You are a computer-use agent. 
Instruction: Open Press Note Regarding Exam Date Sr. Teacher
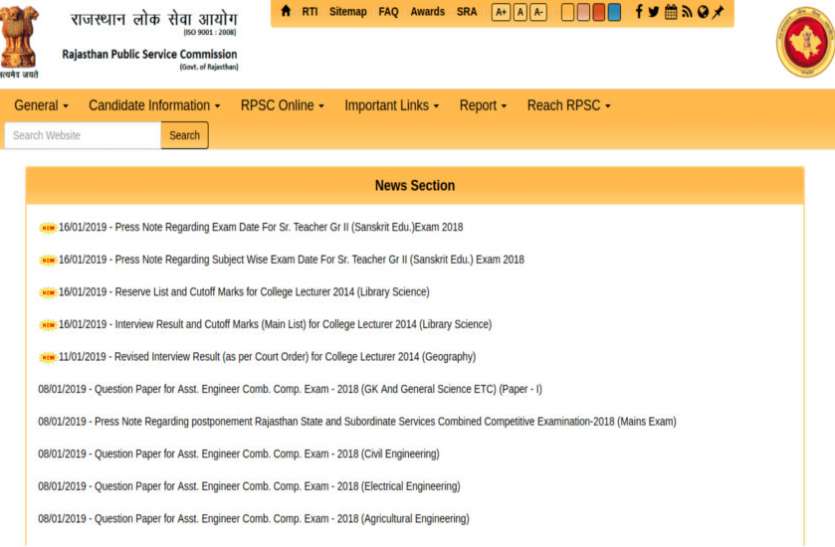261,227
